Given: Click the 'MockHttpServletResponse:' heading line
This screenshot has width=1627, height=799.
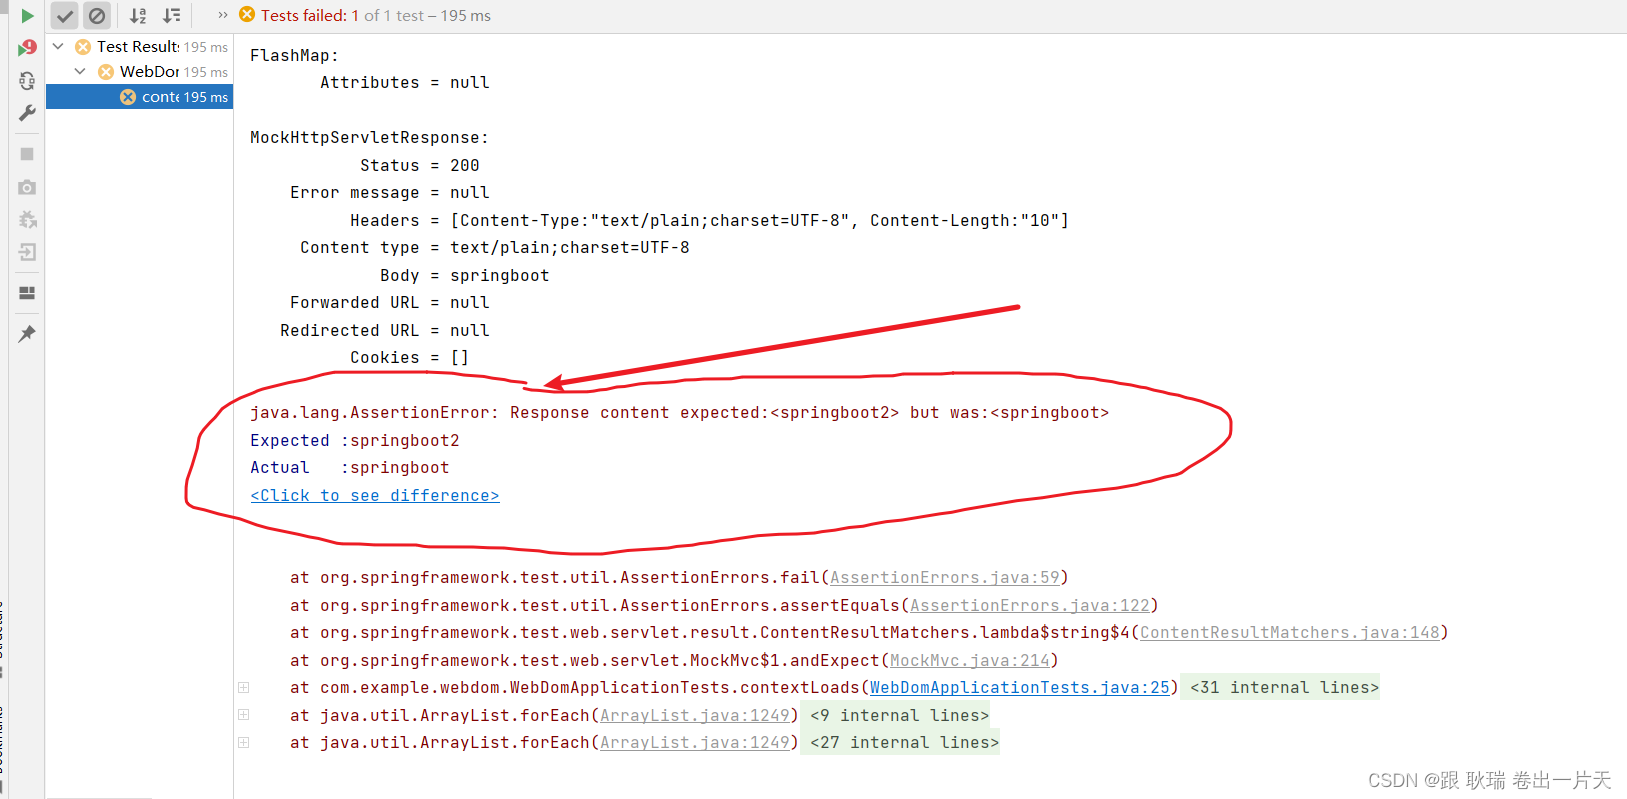Looking at the screenshot, I should [370, 137].
